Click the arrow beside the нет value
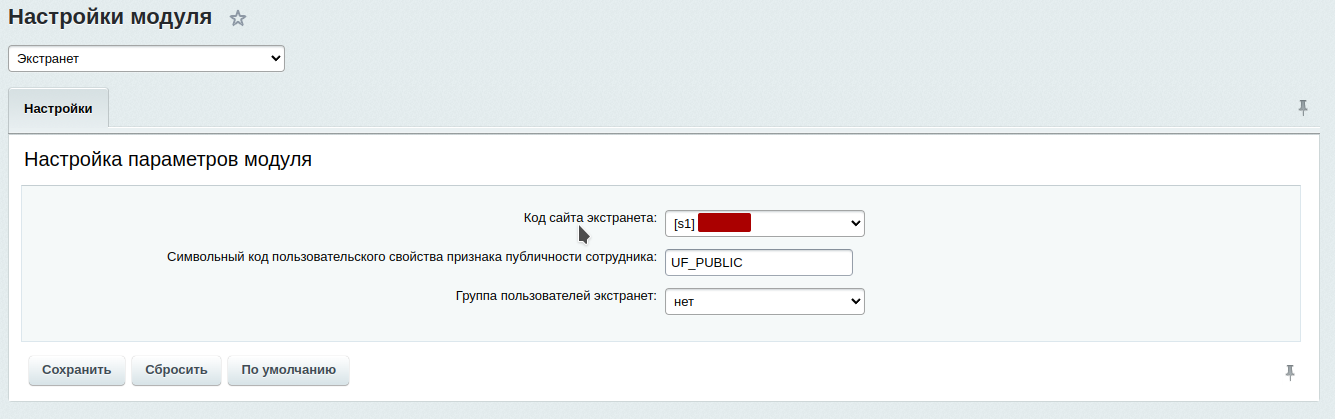 [x=854, y=301]
